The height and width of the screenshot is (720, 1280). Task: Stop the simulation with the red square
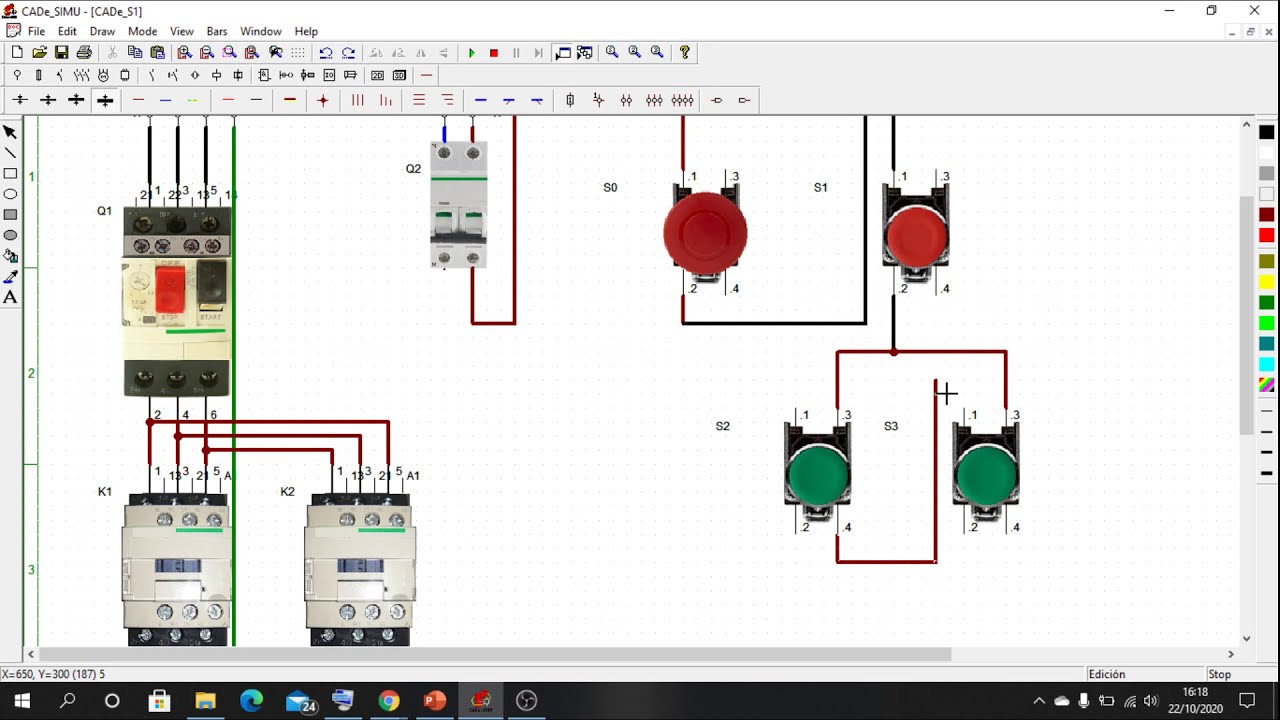click(494, 52)
